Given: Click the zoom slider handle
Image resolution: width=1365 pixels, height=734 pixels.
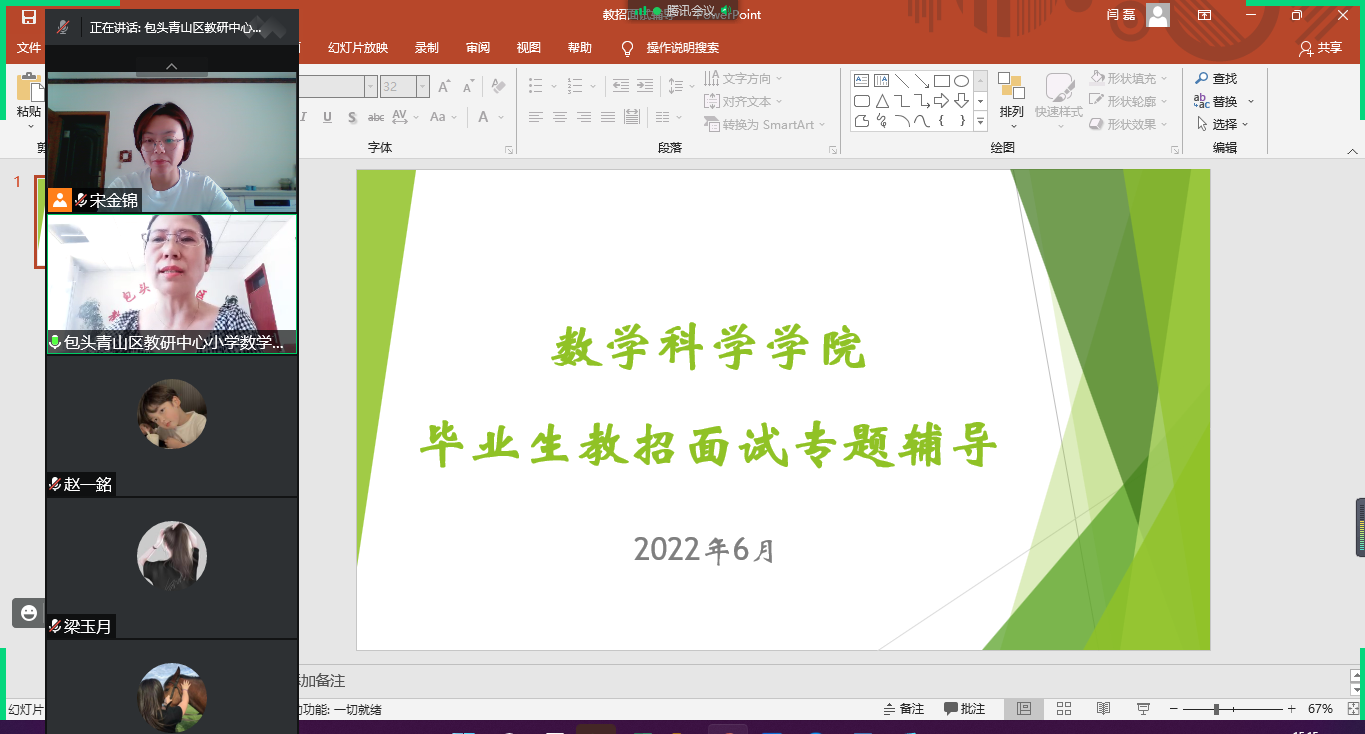Looking at the screenshot, I should coord(1216,708).
